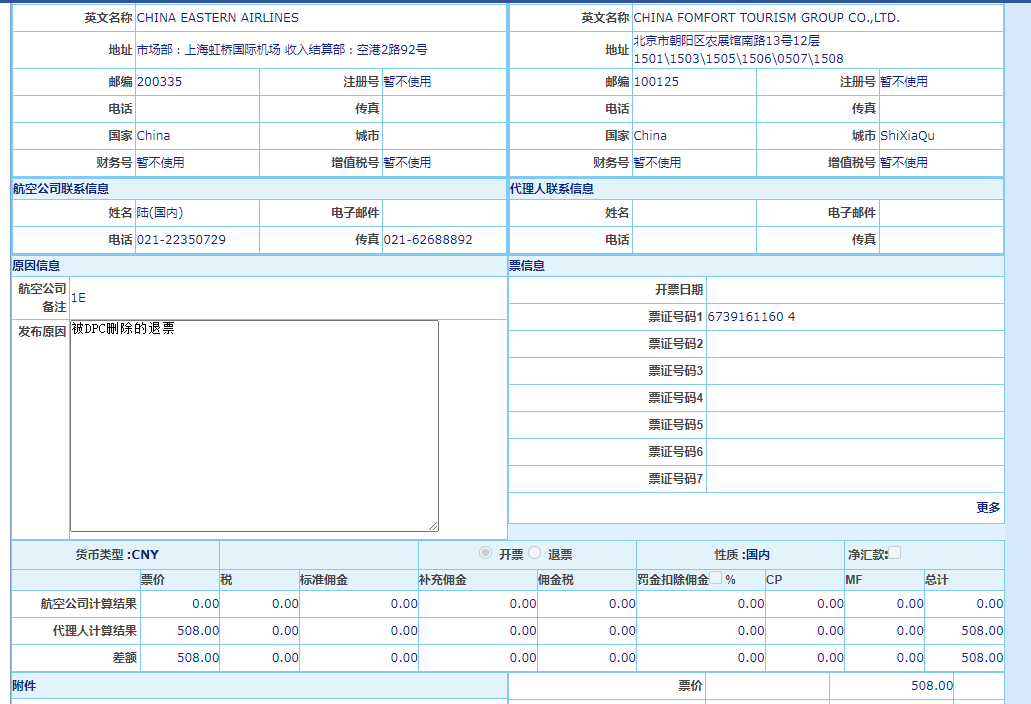Click the airline fax number 021-62688892
The height and width of the screenshot is (704, 1031).
tap(428, 240)
